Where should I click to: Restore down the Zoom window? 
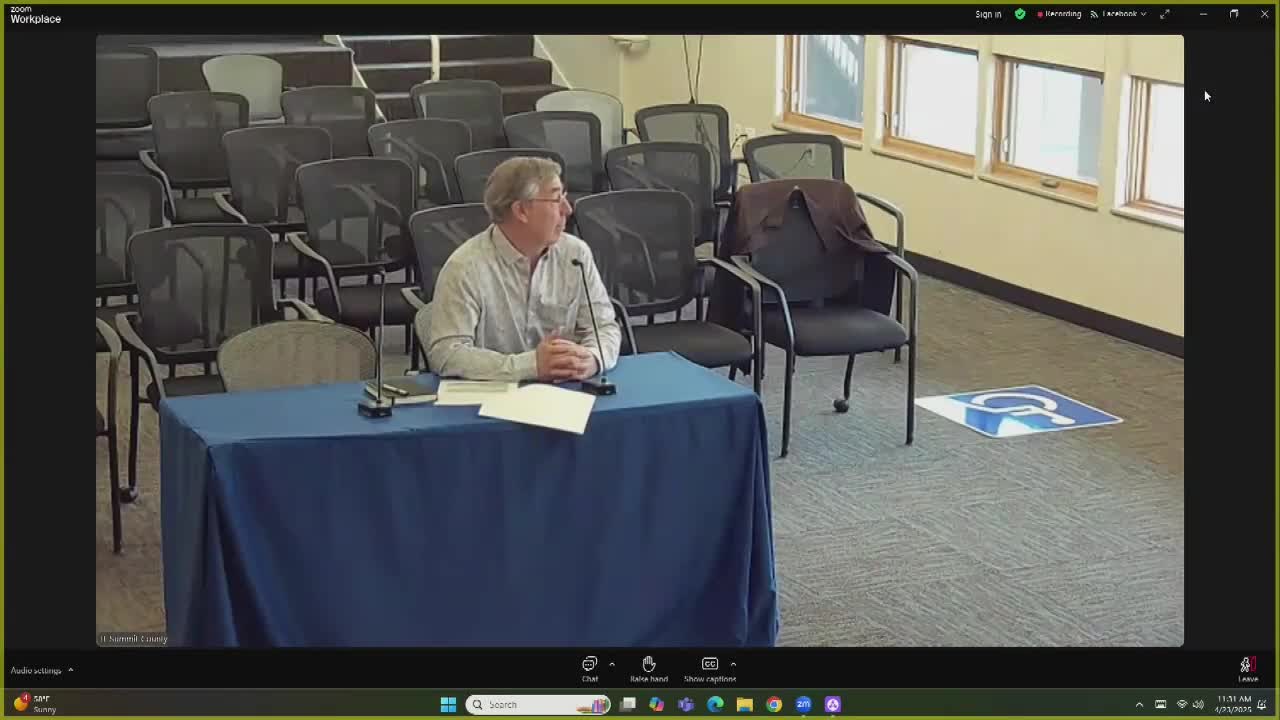[1234, 14]
